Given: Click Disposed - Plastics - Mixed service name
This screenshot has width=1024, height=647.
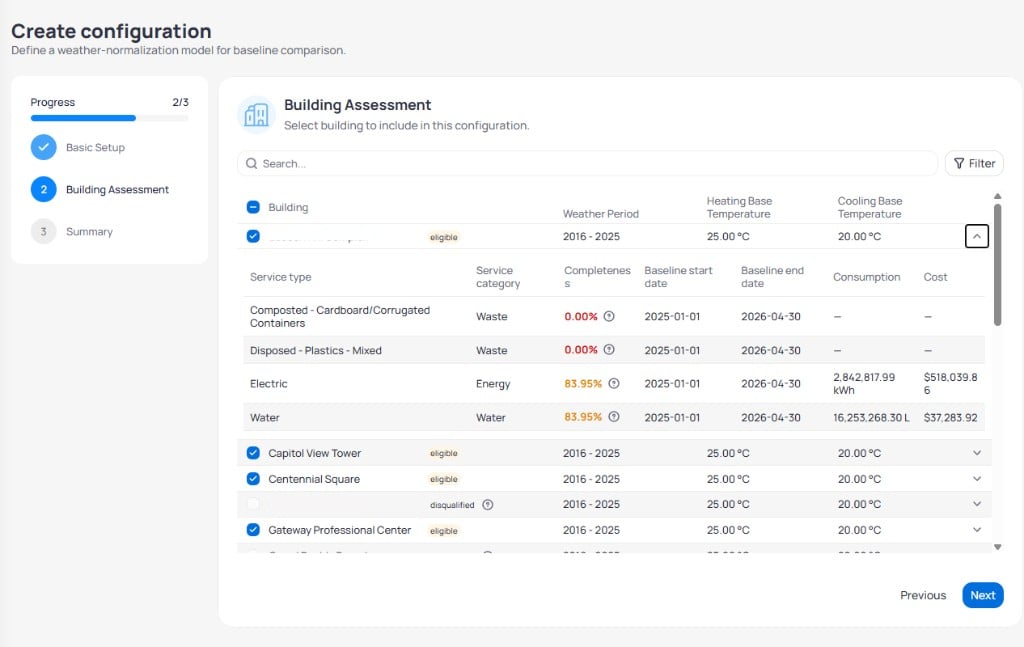Looking at the screenshot, I should (x=315, y=351).
